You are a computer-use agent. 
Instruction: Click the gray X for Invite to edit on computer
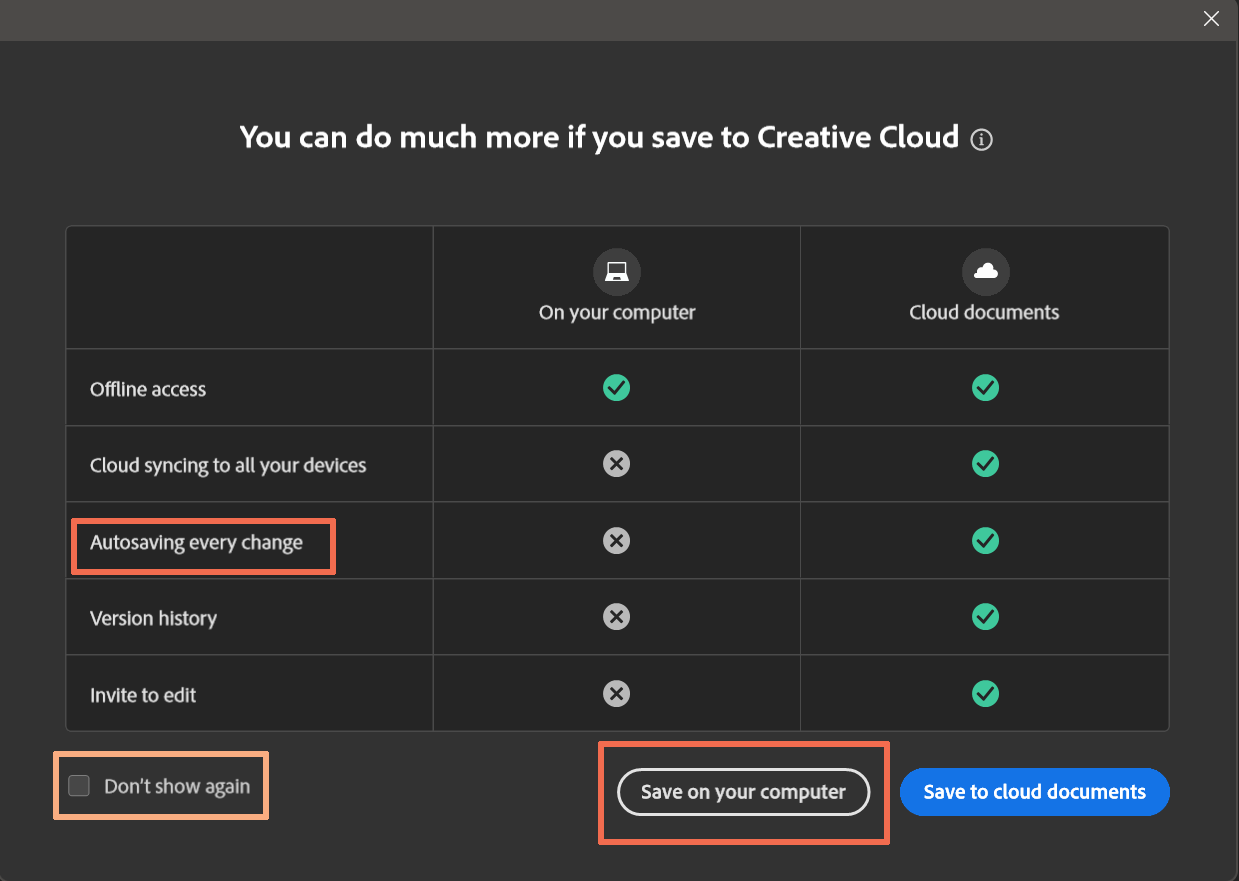coord(617,693)
